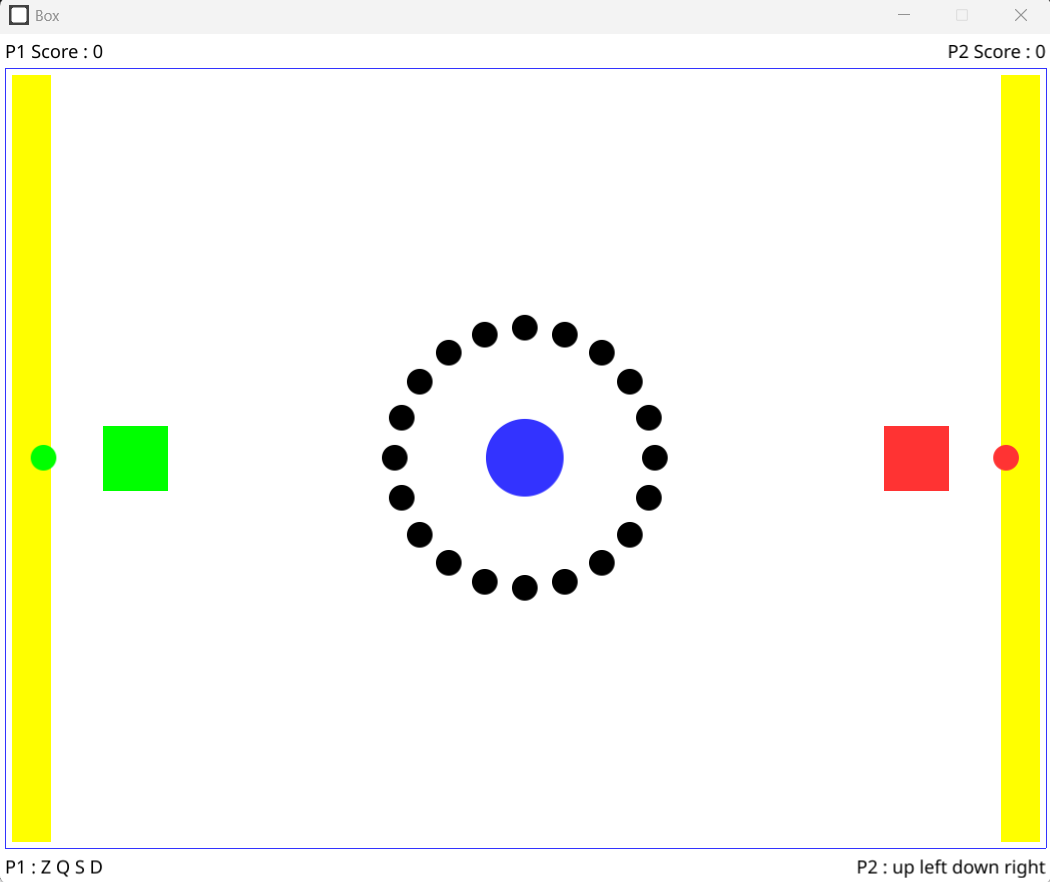The width and height of the screenshot is (1050, 882).
Task: Click the center of the dotted circle ring
Action: point(524,457)
